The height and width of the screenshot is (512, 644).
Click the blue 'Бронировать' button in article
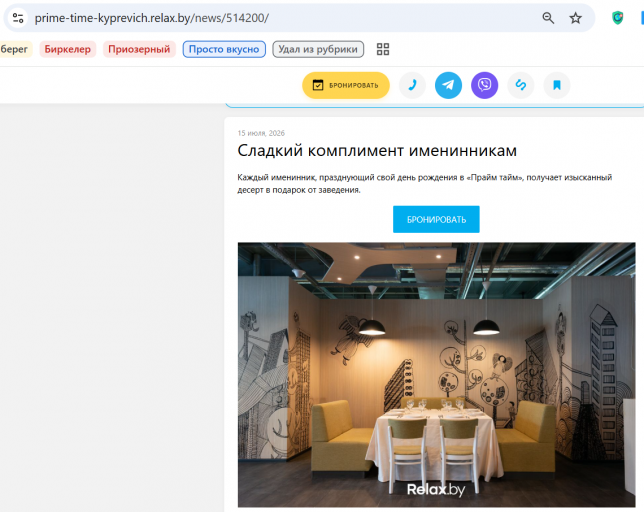click(436, 219)
